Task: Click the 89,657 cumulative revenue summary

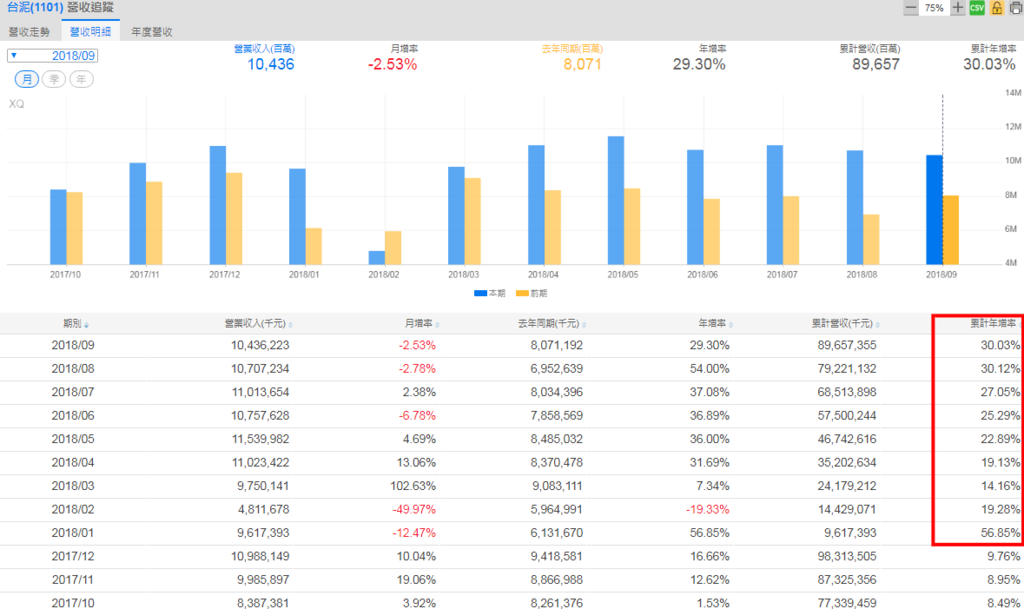Action: pyautogui.click(x=876, y=64)
